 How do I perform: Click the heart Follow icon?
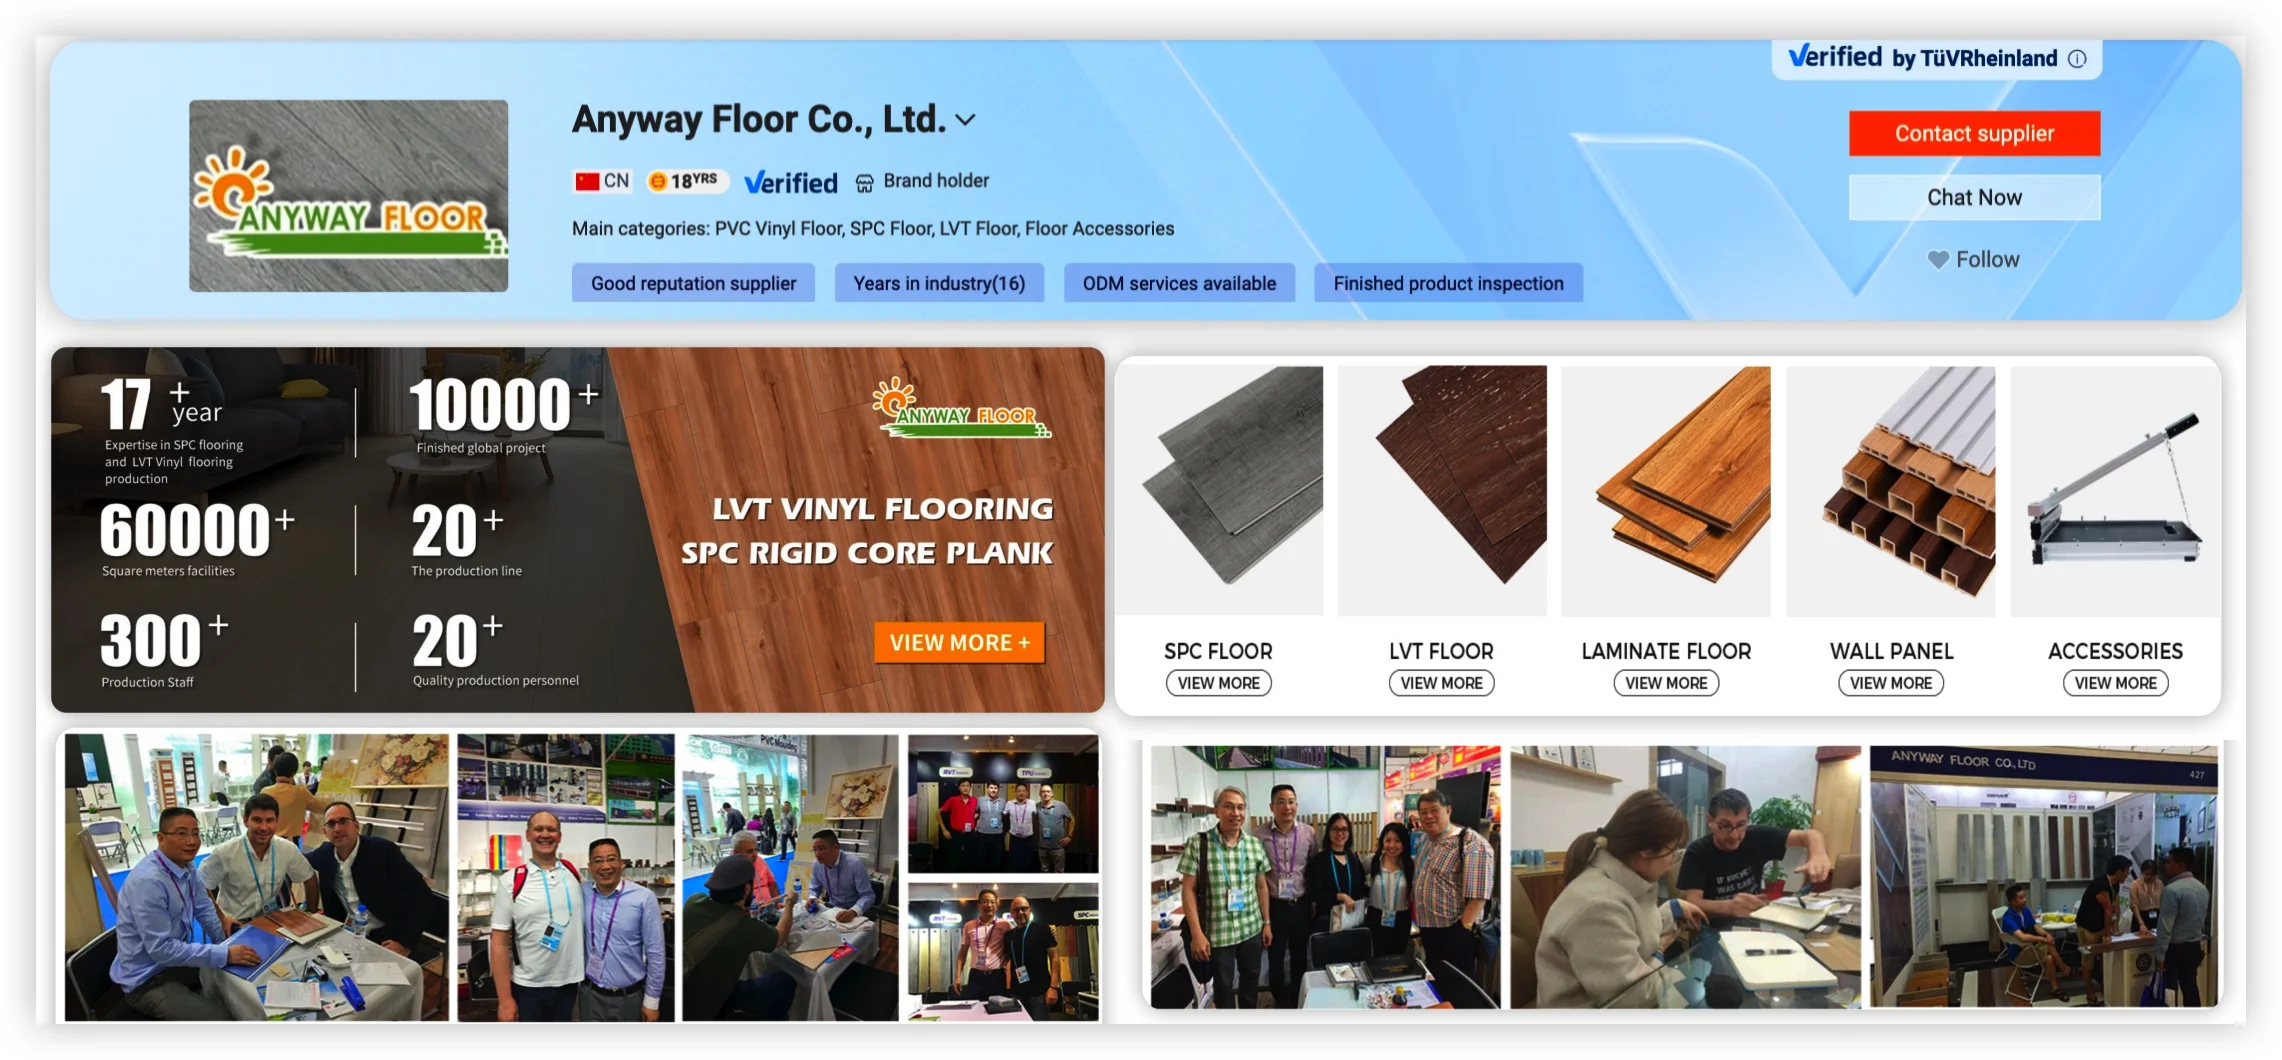(x=1938, y=260)
